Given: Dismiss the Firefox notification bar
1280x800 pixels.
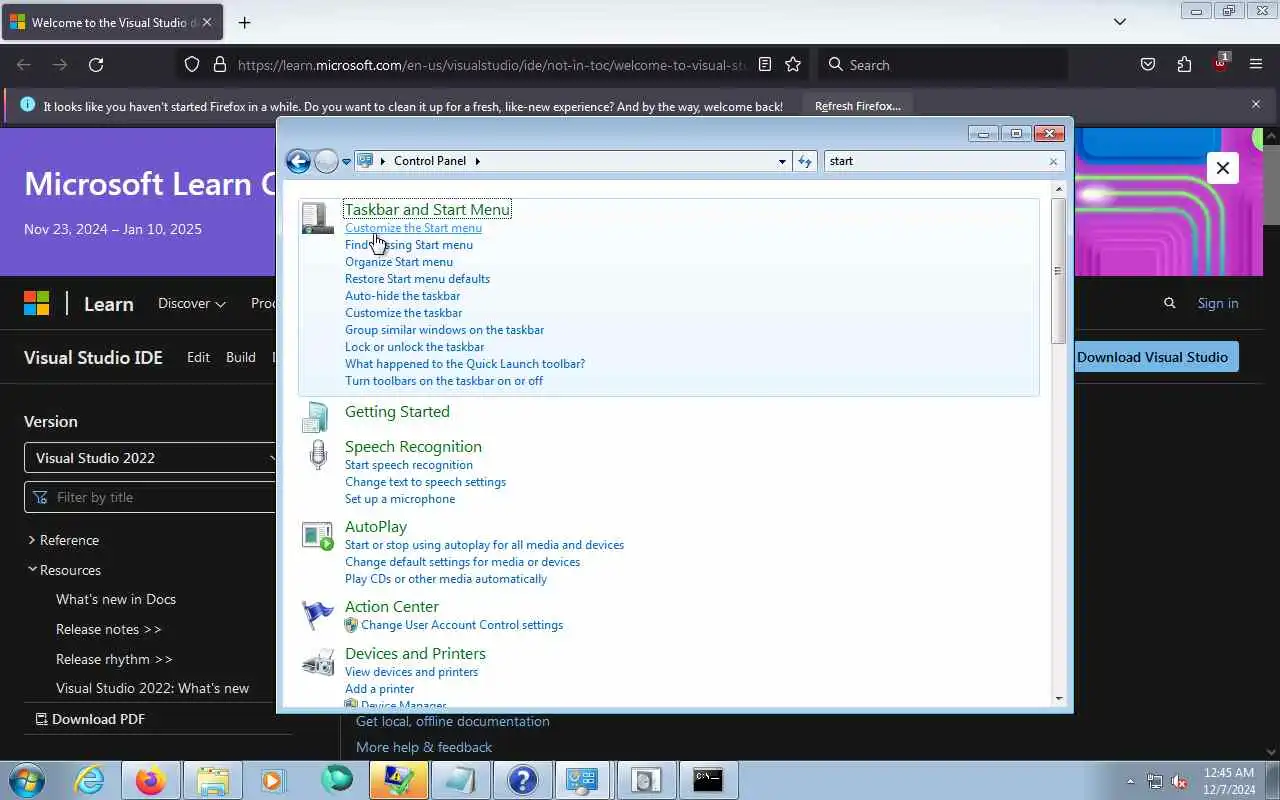Looking at the screenshot, I should click(x=1256, y=105).
